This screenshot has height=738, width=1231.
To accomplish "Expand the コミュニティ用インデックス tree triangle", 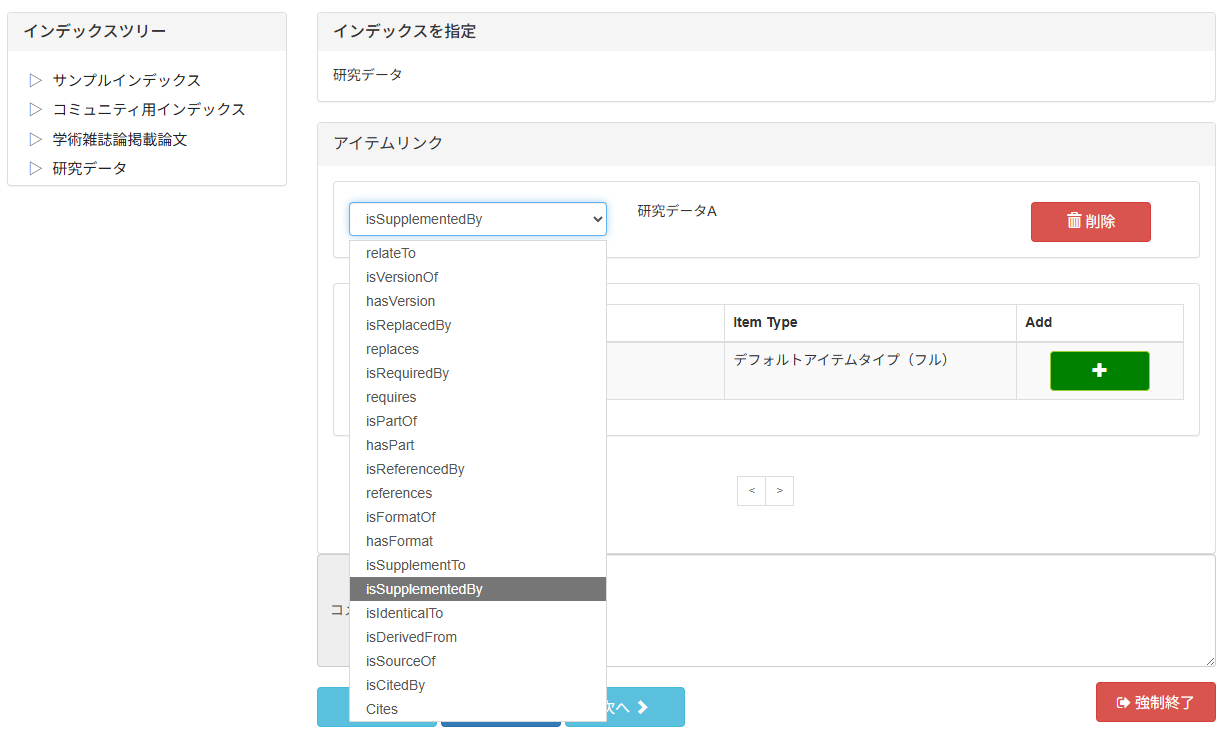I will pyautogui.click(x=36, y=109).
